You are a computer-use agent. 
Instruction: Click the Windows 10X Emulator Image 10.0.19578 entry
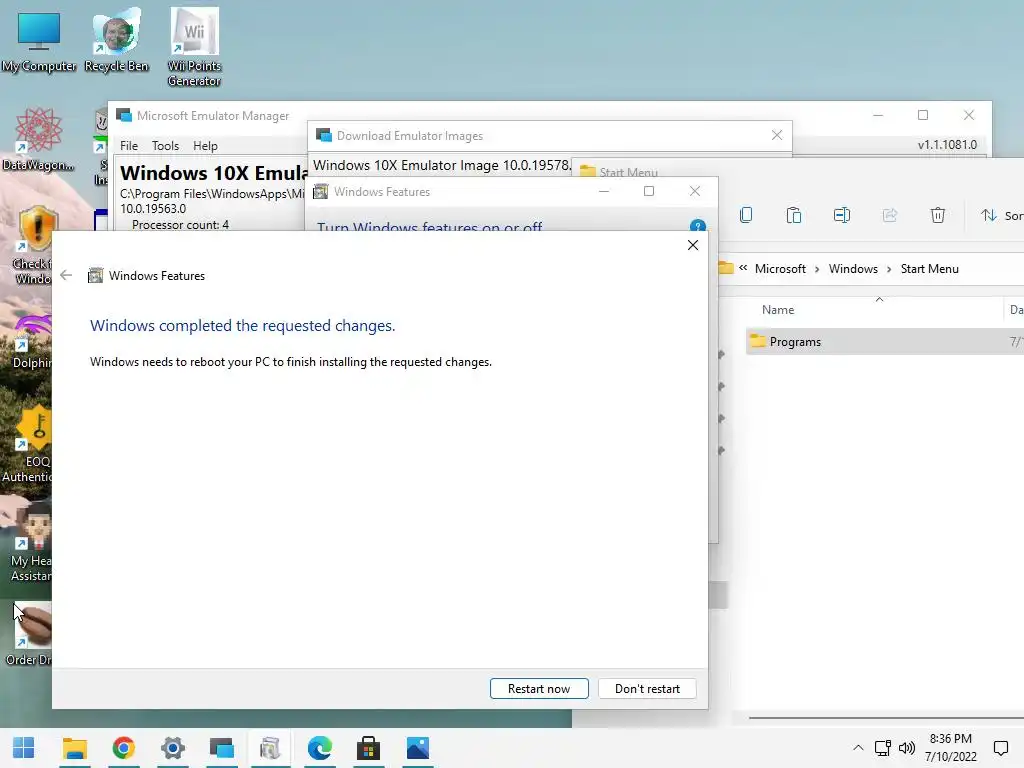[441, 165]
